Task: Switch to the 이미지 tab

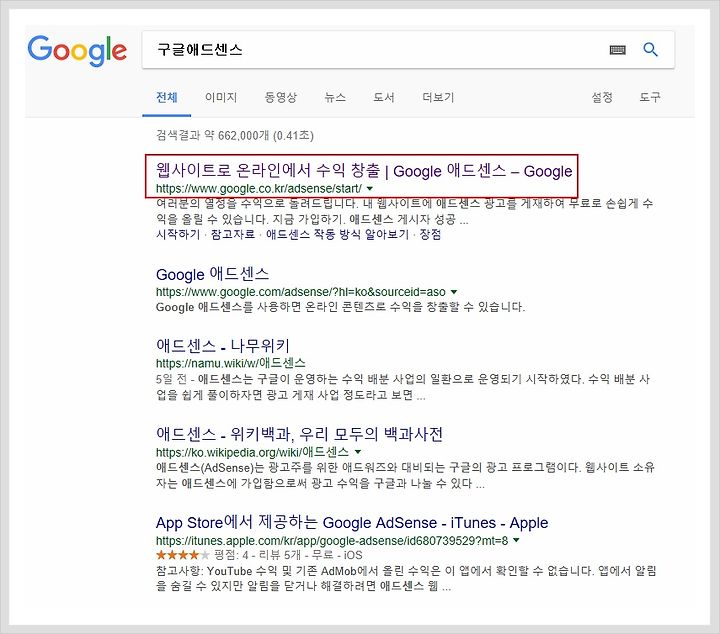Action: coord(221,97)
